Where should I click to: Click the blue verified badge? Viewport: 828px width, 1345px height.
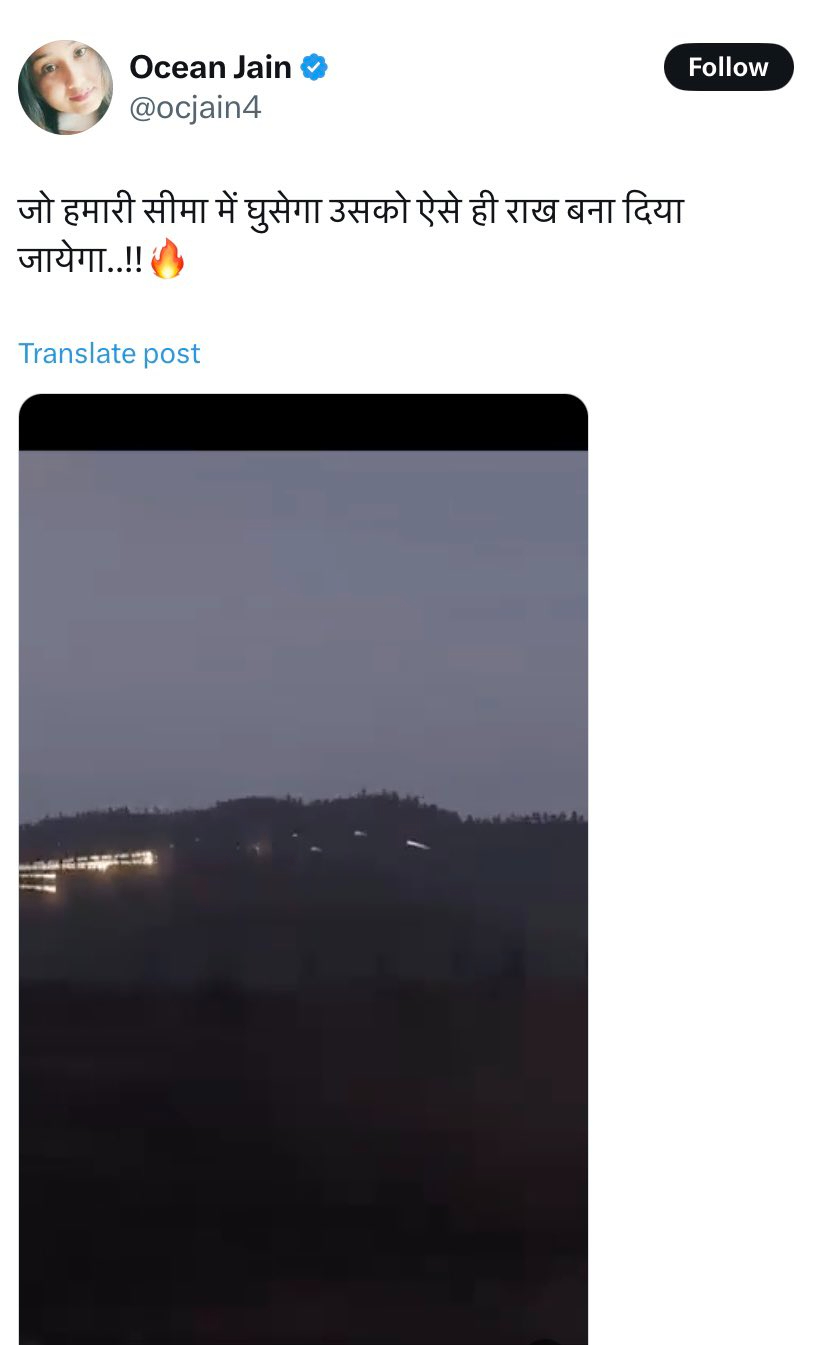(314, 67)
